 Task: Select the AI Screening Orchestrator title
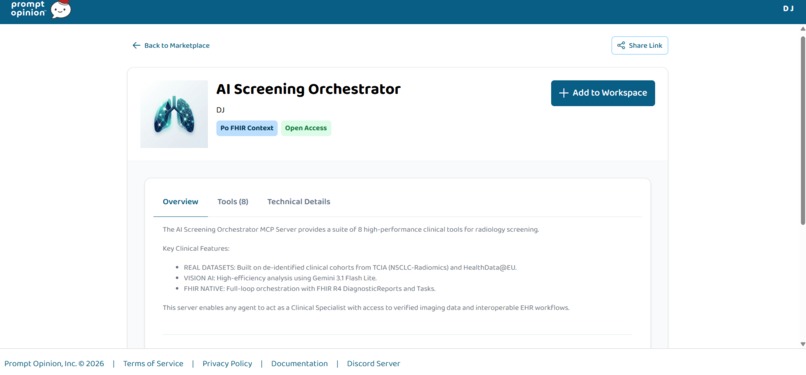click(308, 89)
